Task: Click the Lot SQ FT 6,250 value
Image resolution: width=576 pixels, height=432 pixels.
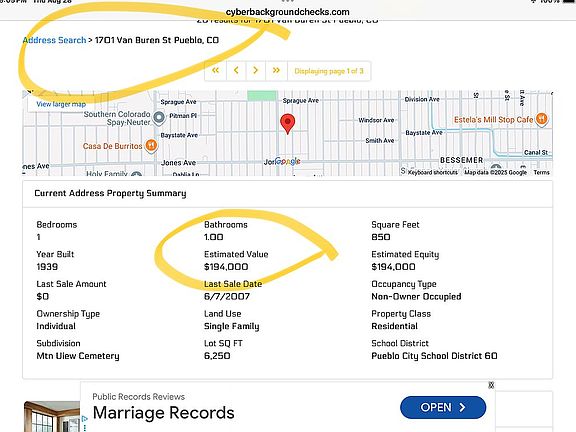Action: coord(217,356)
